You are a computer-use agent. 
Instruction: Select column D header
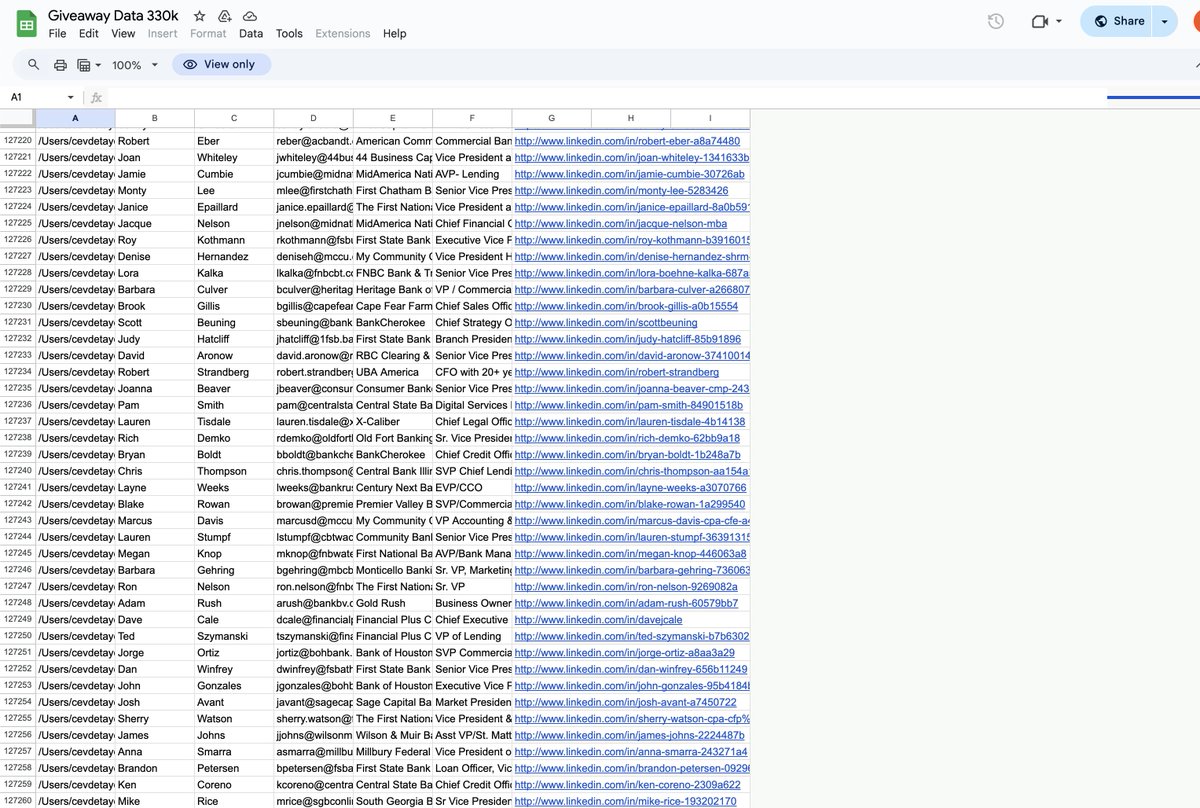313,118
